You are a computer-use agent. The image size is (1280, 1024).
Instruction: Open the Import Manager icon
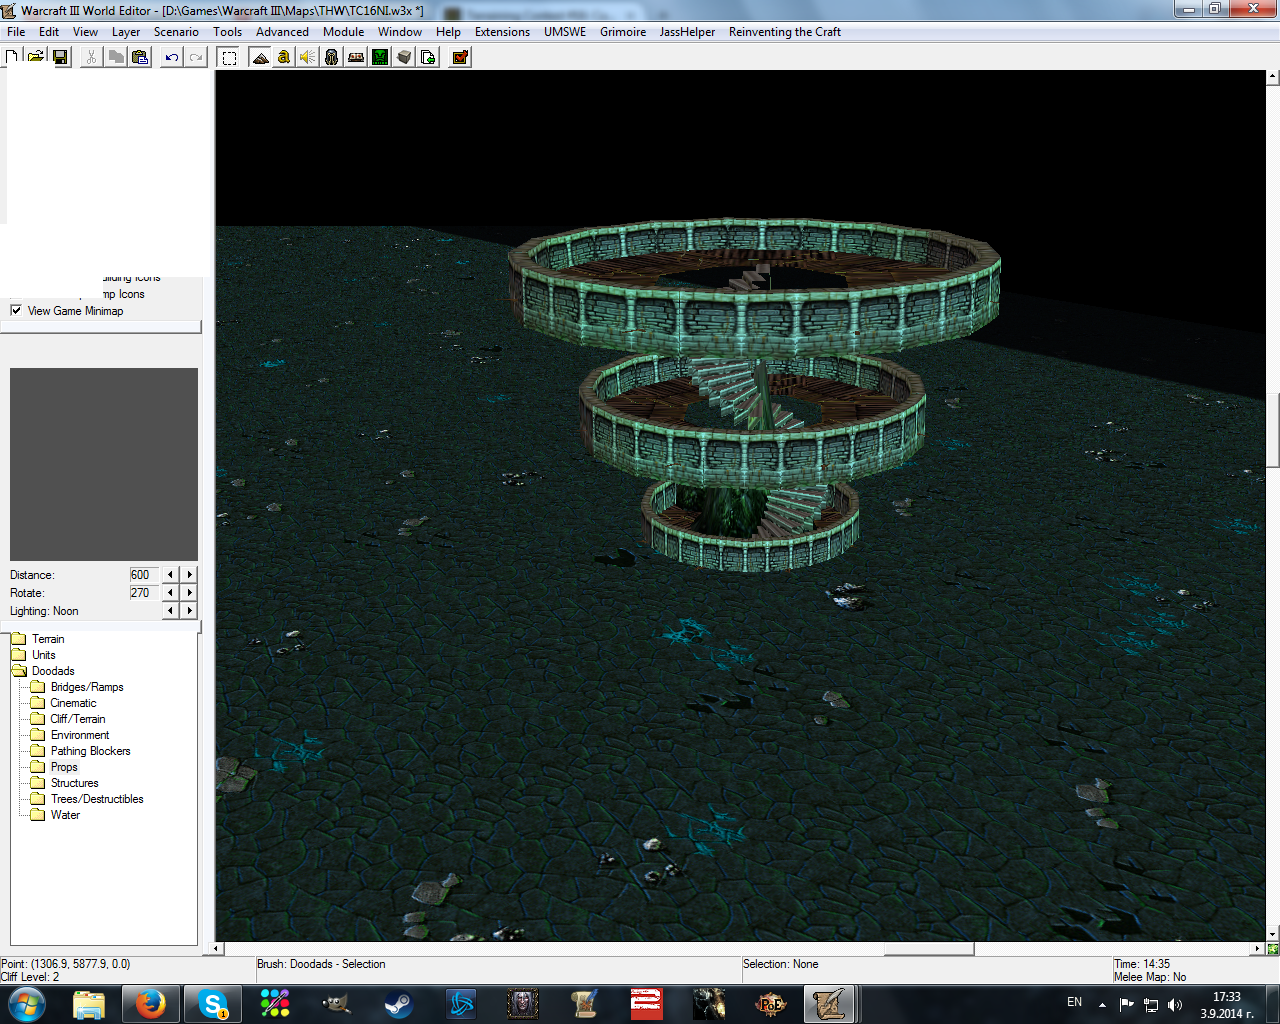(x=428, y=57)
